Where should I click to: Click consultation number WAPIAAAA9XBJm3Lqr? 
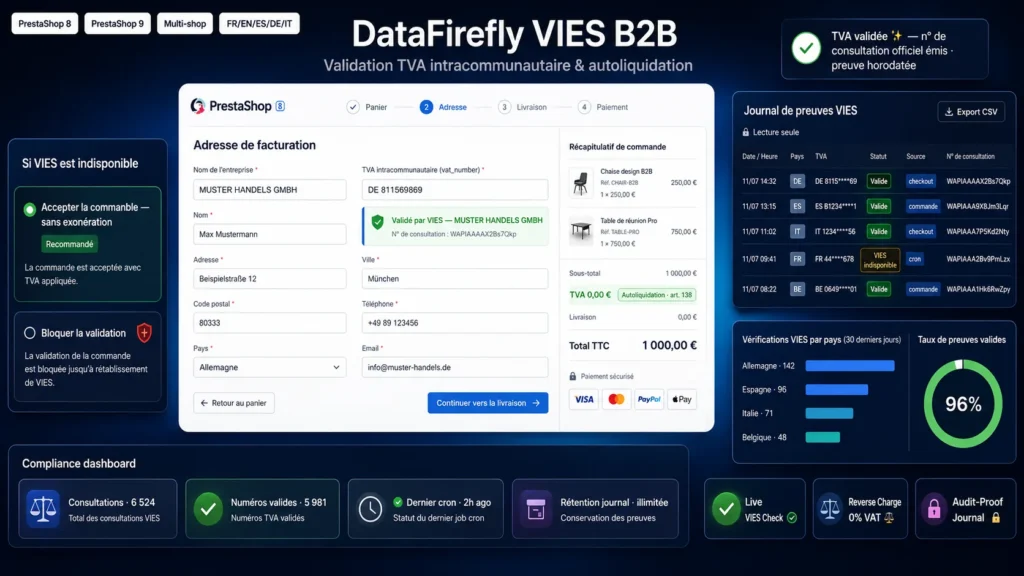click(977, 206)
